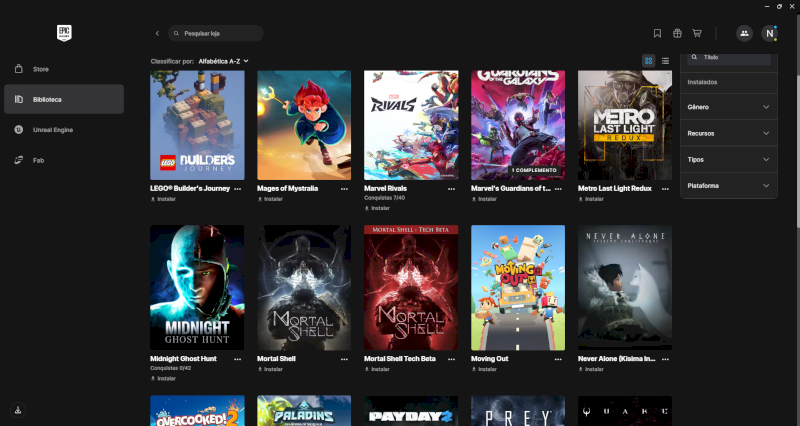Open options menu for Marvel's Guardians
Screen dimensions: 800x426
click(558, 189)
